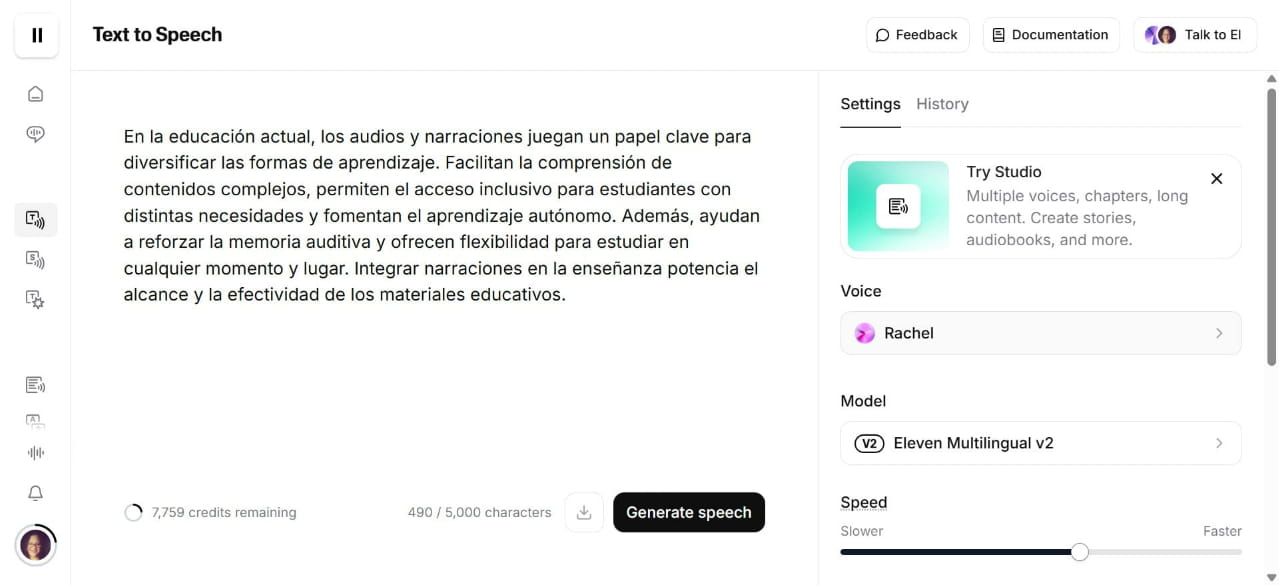Download audio using the download icon
1280x585 pixels.
(x=584, y=512)
